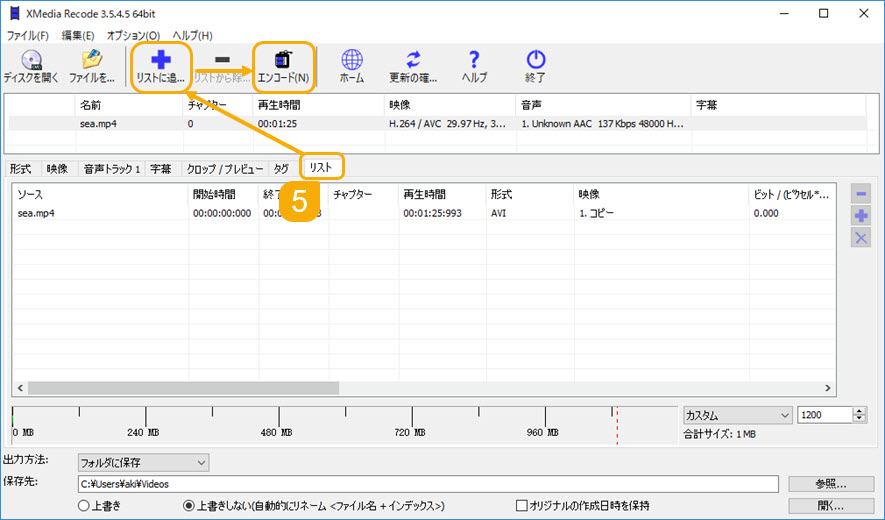Viewport: 885px width, 520px height.
Task: Click the ビット / ピクセル column header
Action: 792,194
